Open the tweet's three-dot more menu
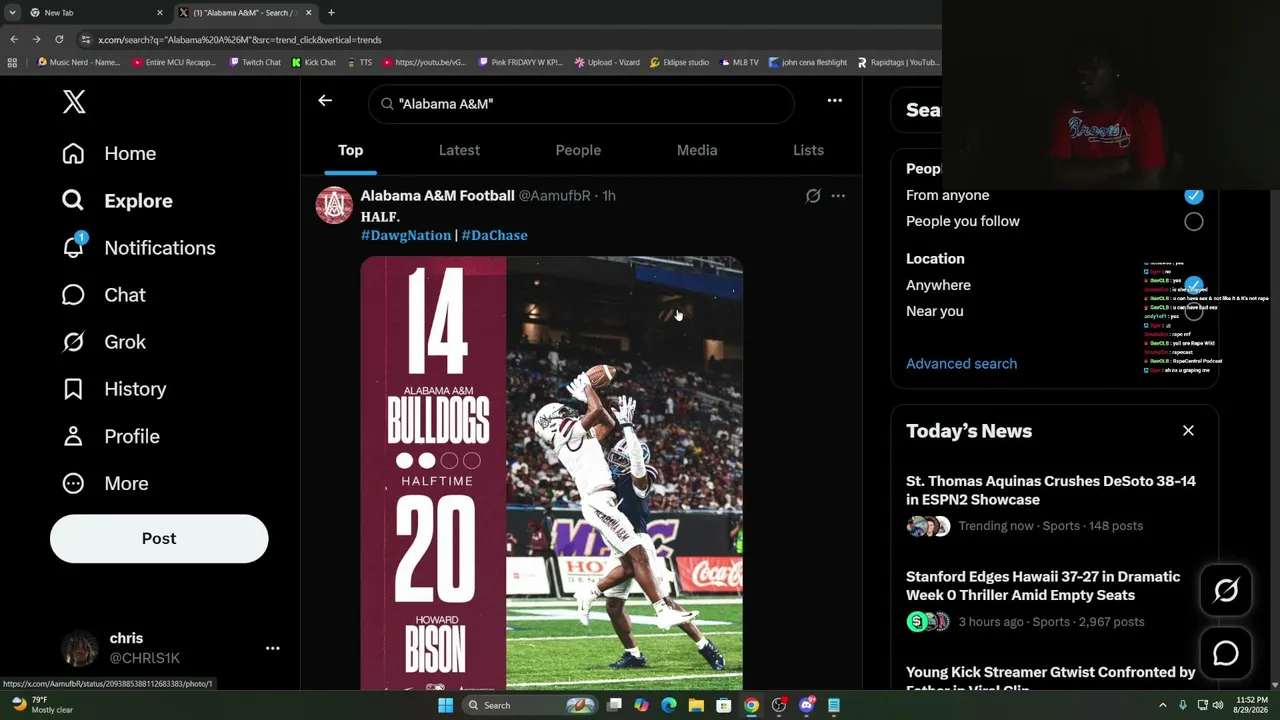This screenshot has height=720, width=1280. click(838, 196)
